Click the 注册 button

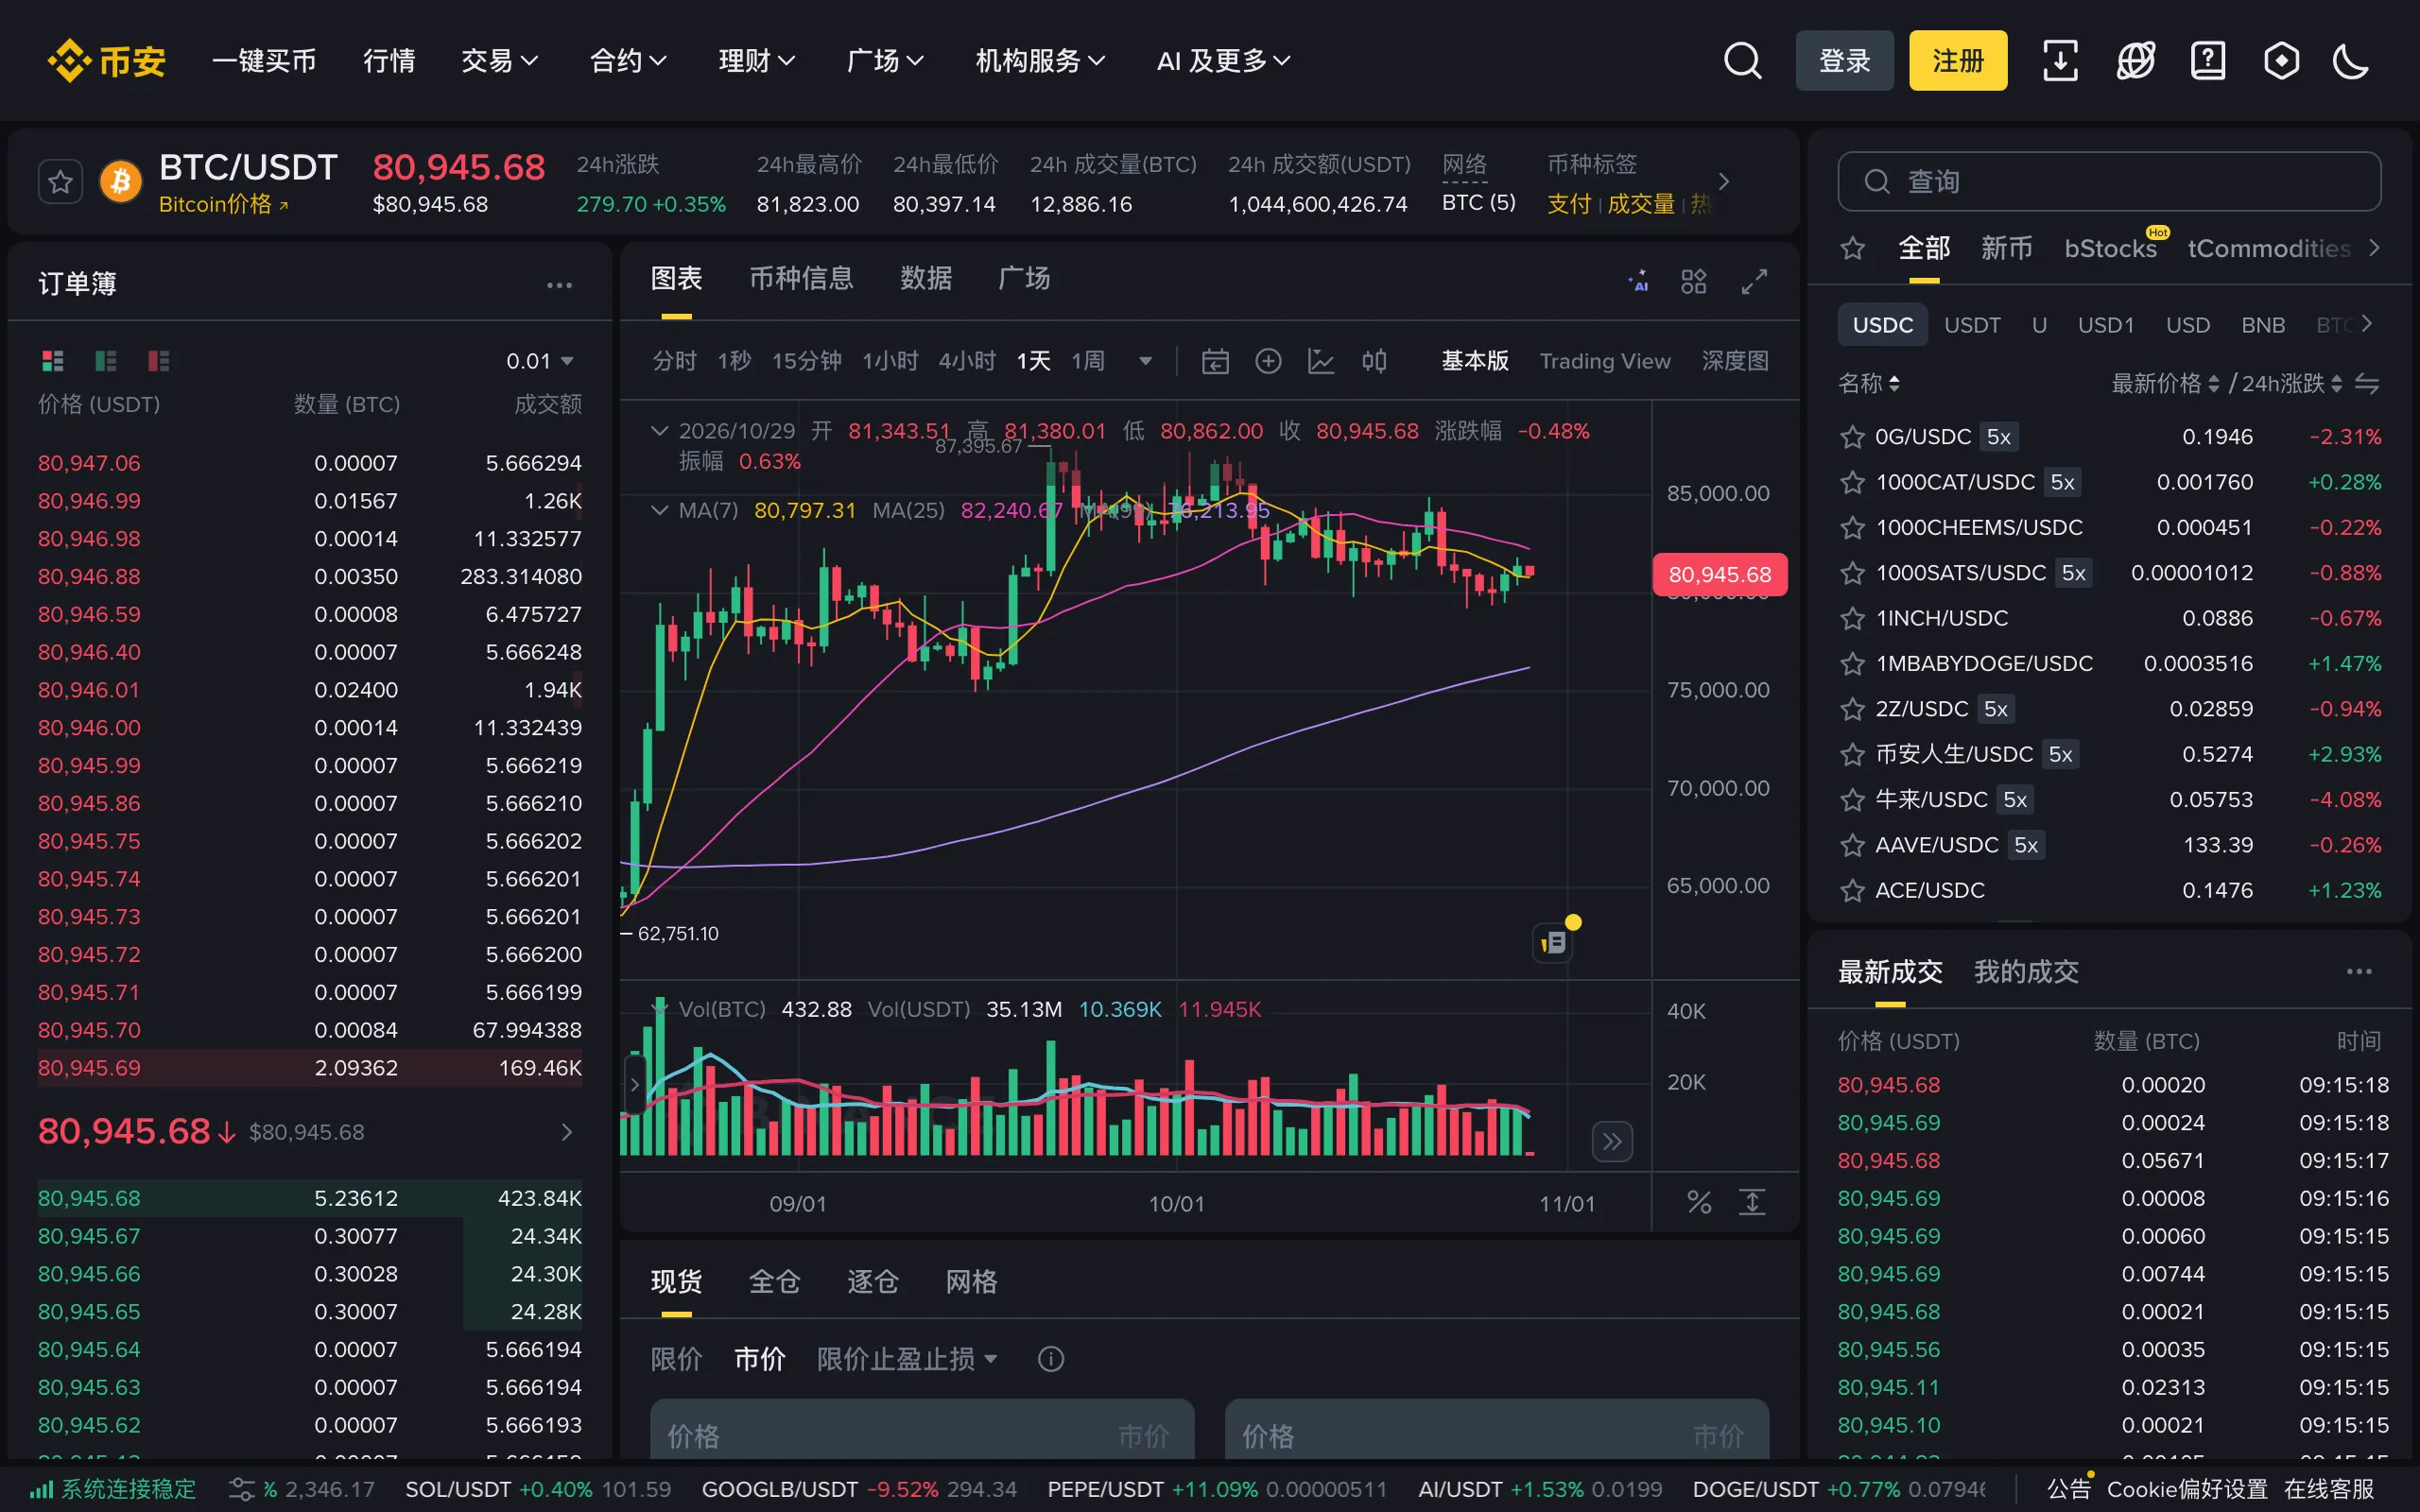[x=1958, y=60]
